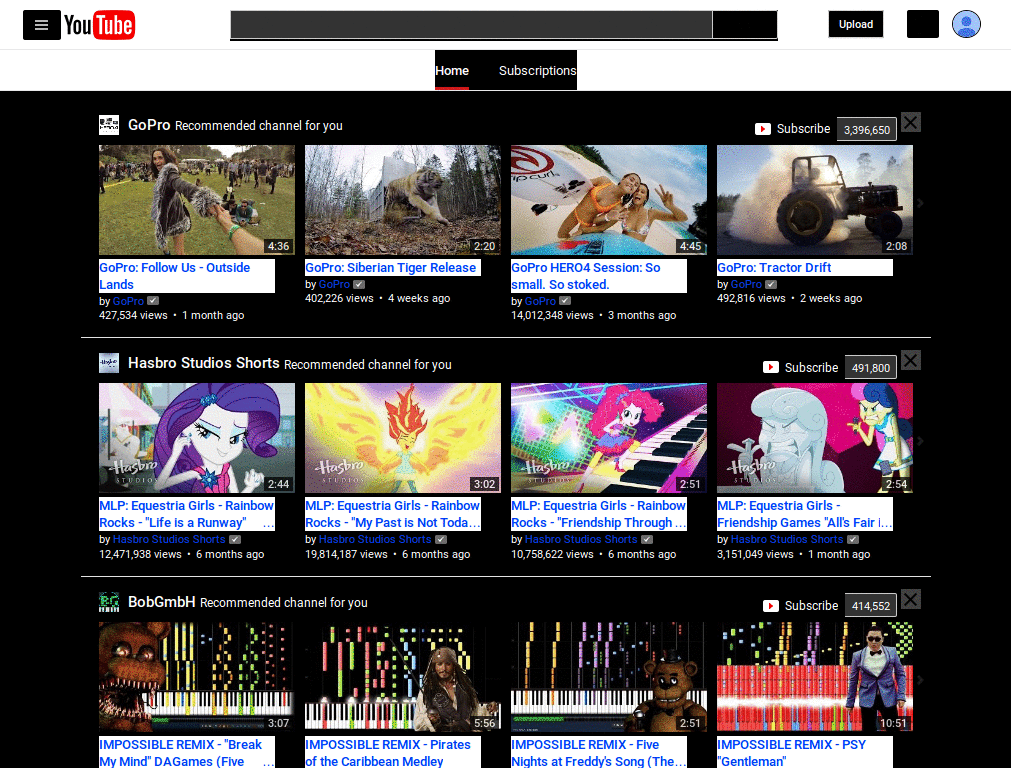The height and width of the screenshot is (768, 1024).
Task: Click verified badge under 'My Past is Not Today'
Action: (441, 539)
